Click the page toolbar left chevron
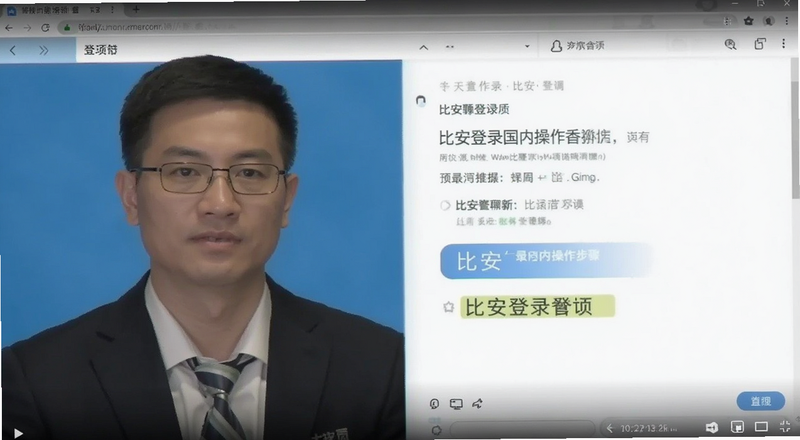 13,50
